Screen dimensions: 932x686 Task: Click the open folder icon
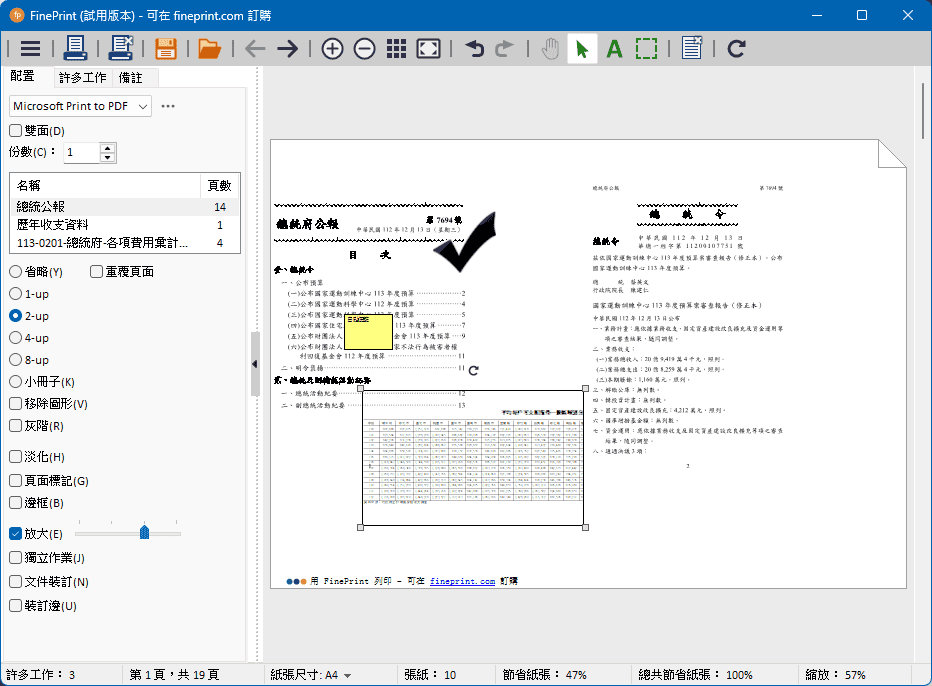(209, 48)
